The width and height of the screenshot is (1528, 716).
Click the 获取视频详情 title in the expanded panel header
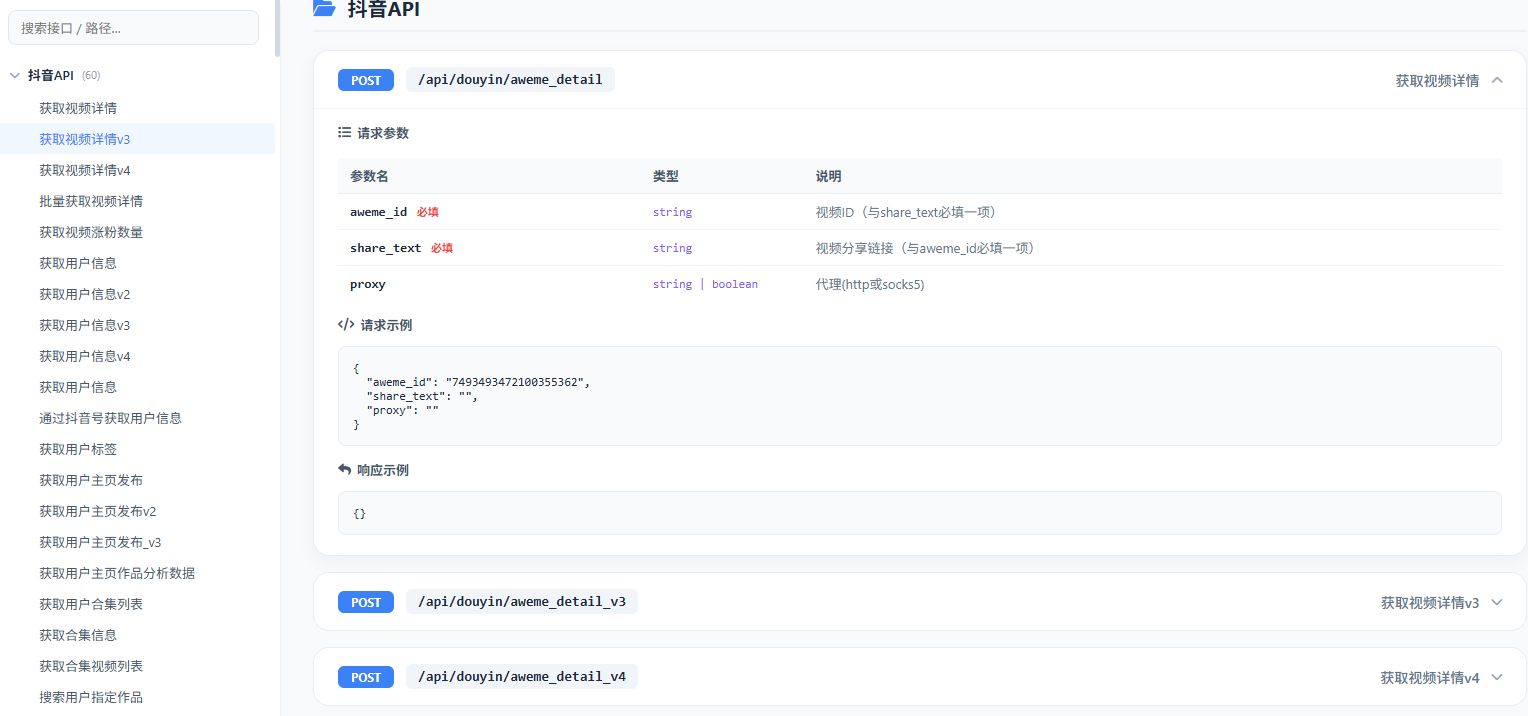[1437, 80]
